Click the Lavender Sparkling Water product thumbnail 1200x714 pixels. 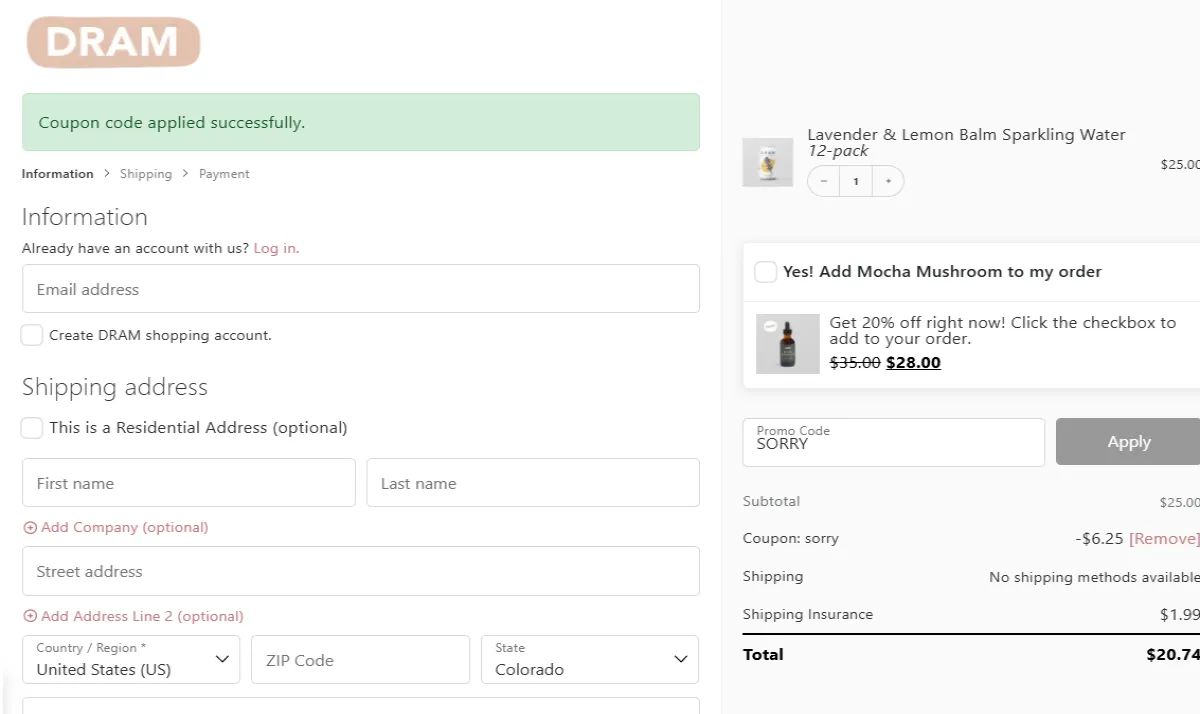click(x=767, y=162)
